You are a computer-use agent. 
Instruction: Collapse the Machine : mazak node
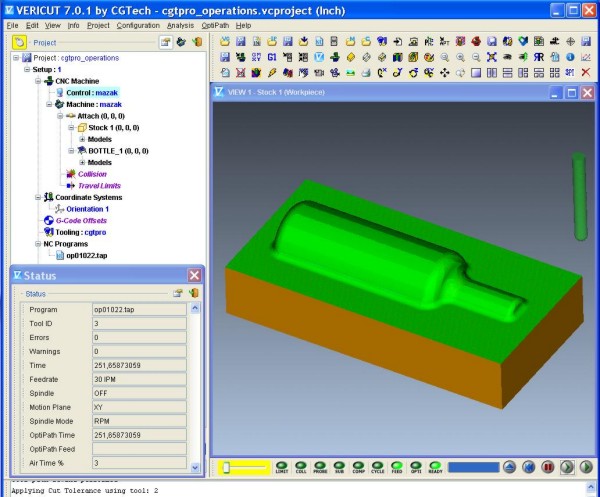coord(49,104)
